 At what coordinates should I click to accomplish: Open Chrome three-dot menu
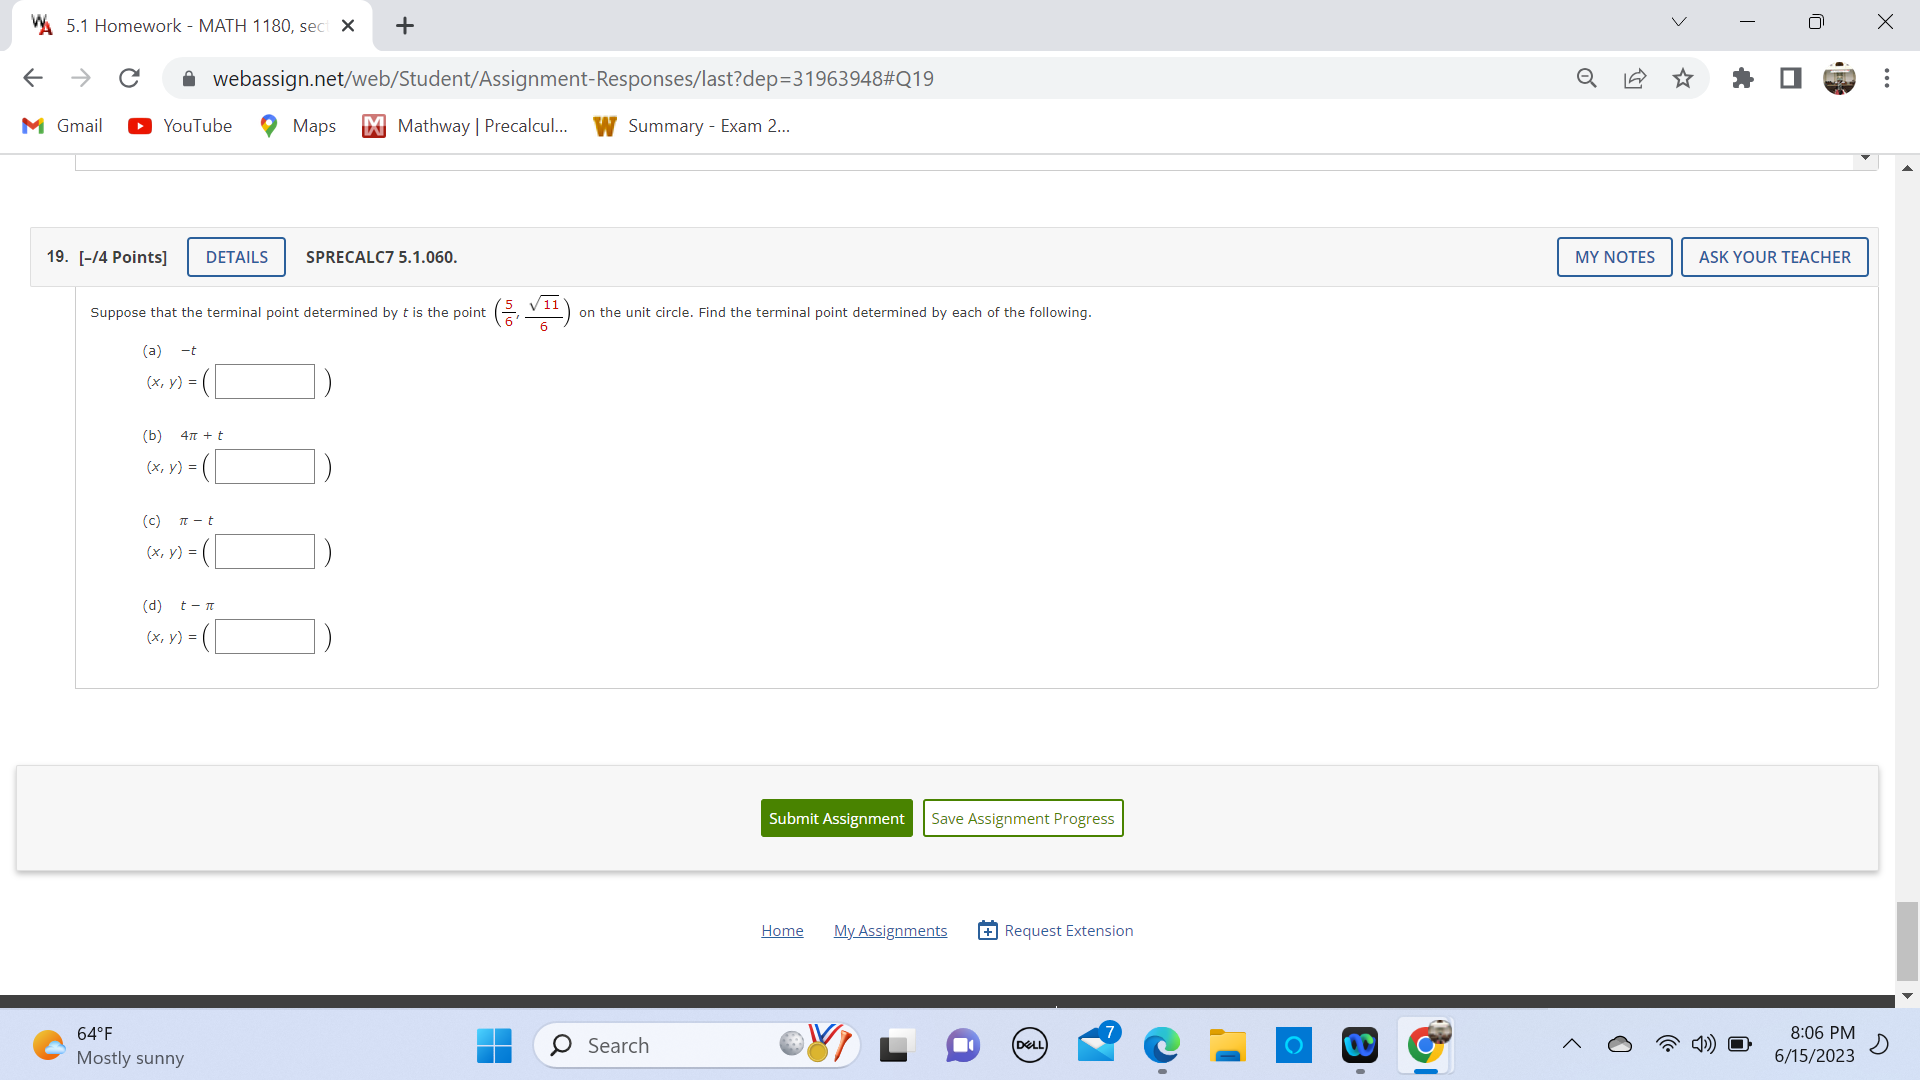click(1887, 78)
